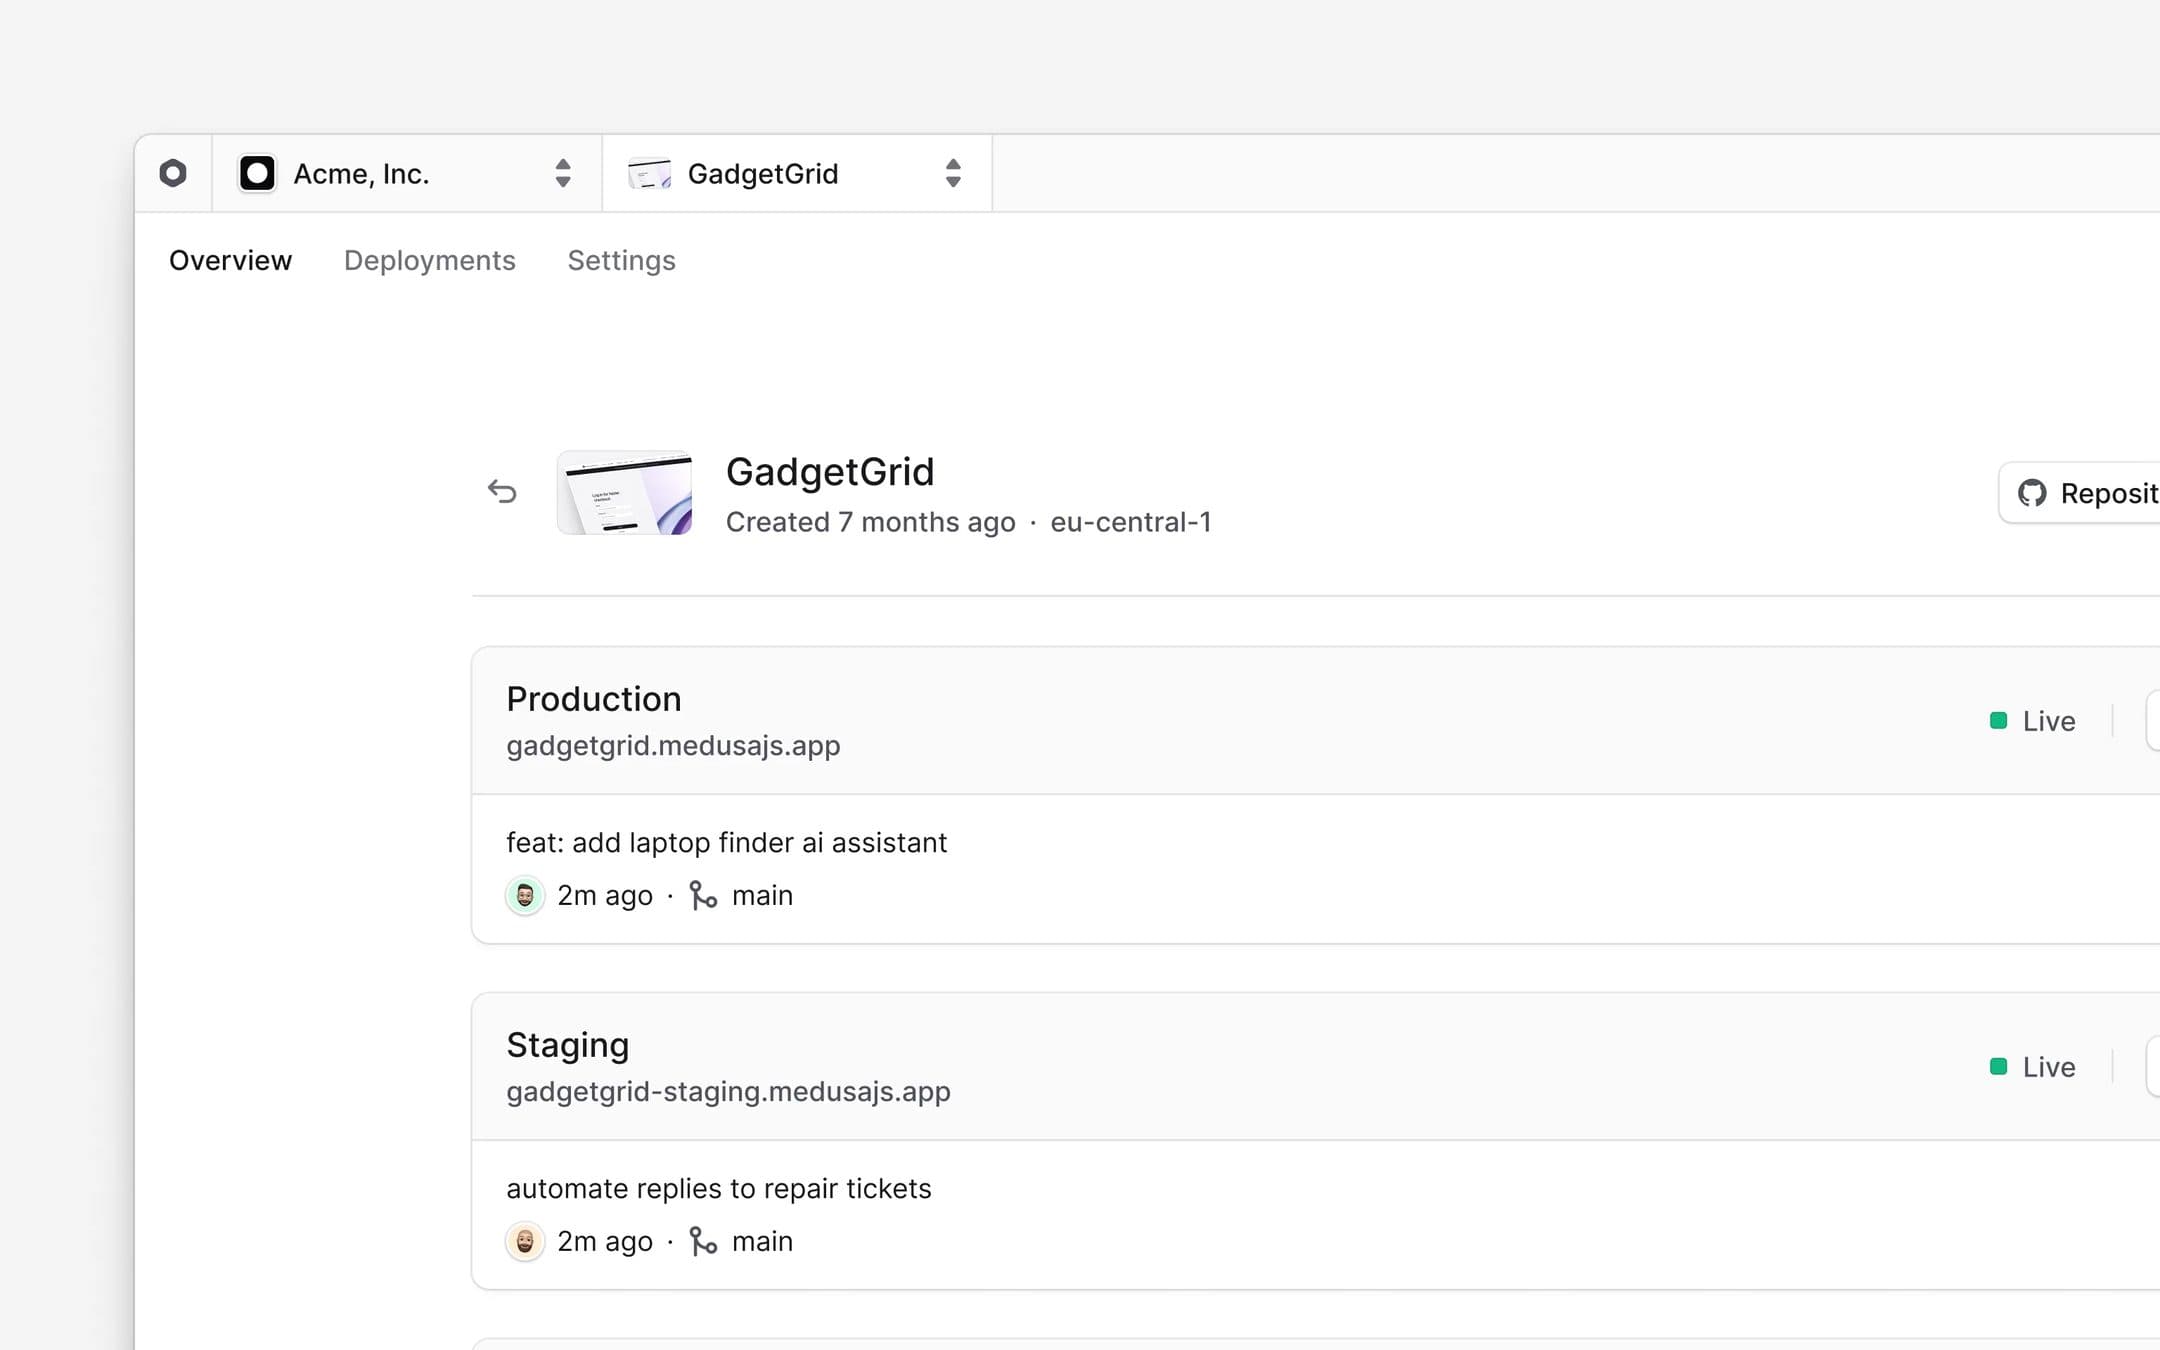Switch to the Deployments tab
Viewport: 2160px width, 1350px height.
430,260
